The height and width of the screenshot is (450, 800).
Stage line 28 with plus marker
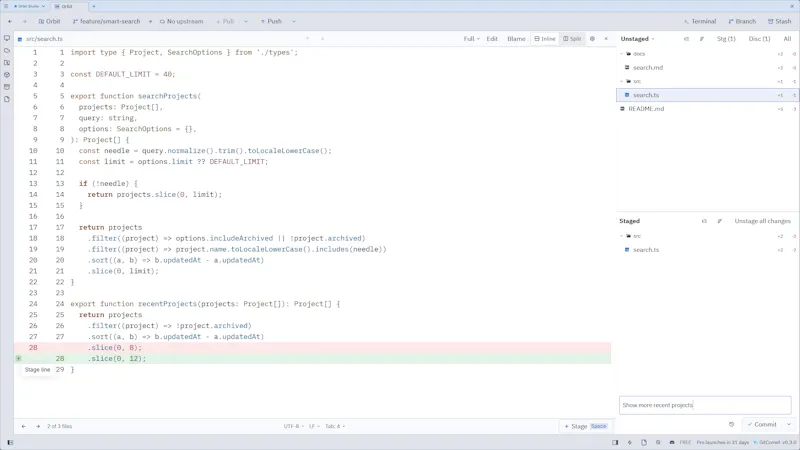coord(18,359)
